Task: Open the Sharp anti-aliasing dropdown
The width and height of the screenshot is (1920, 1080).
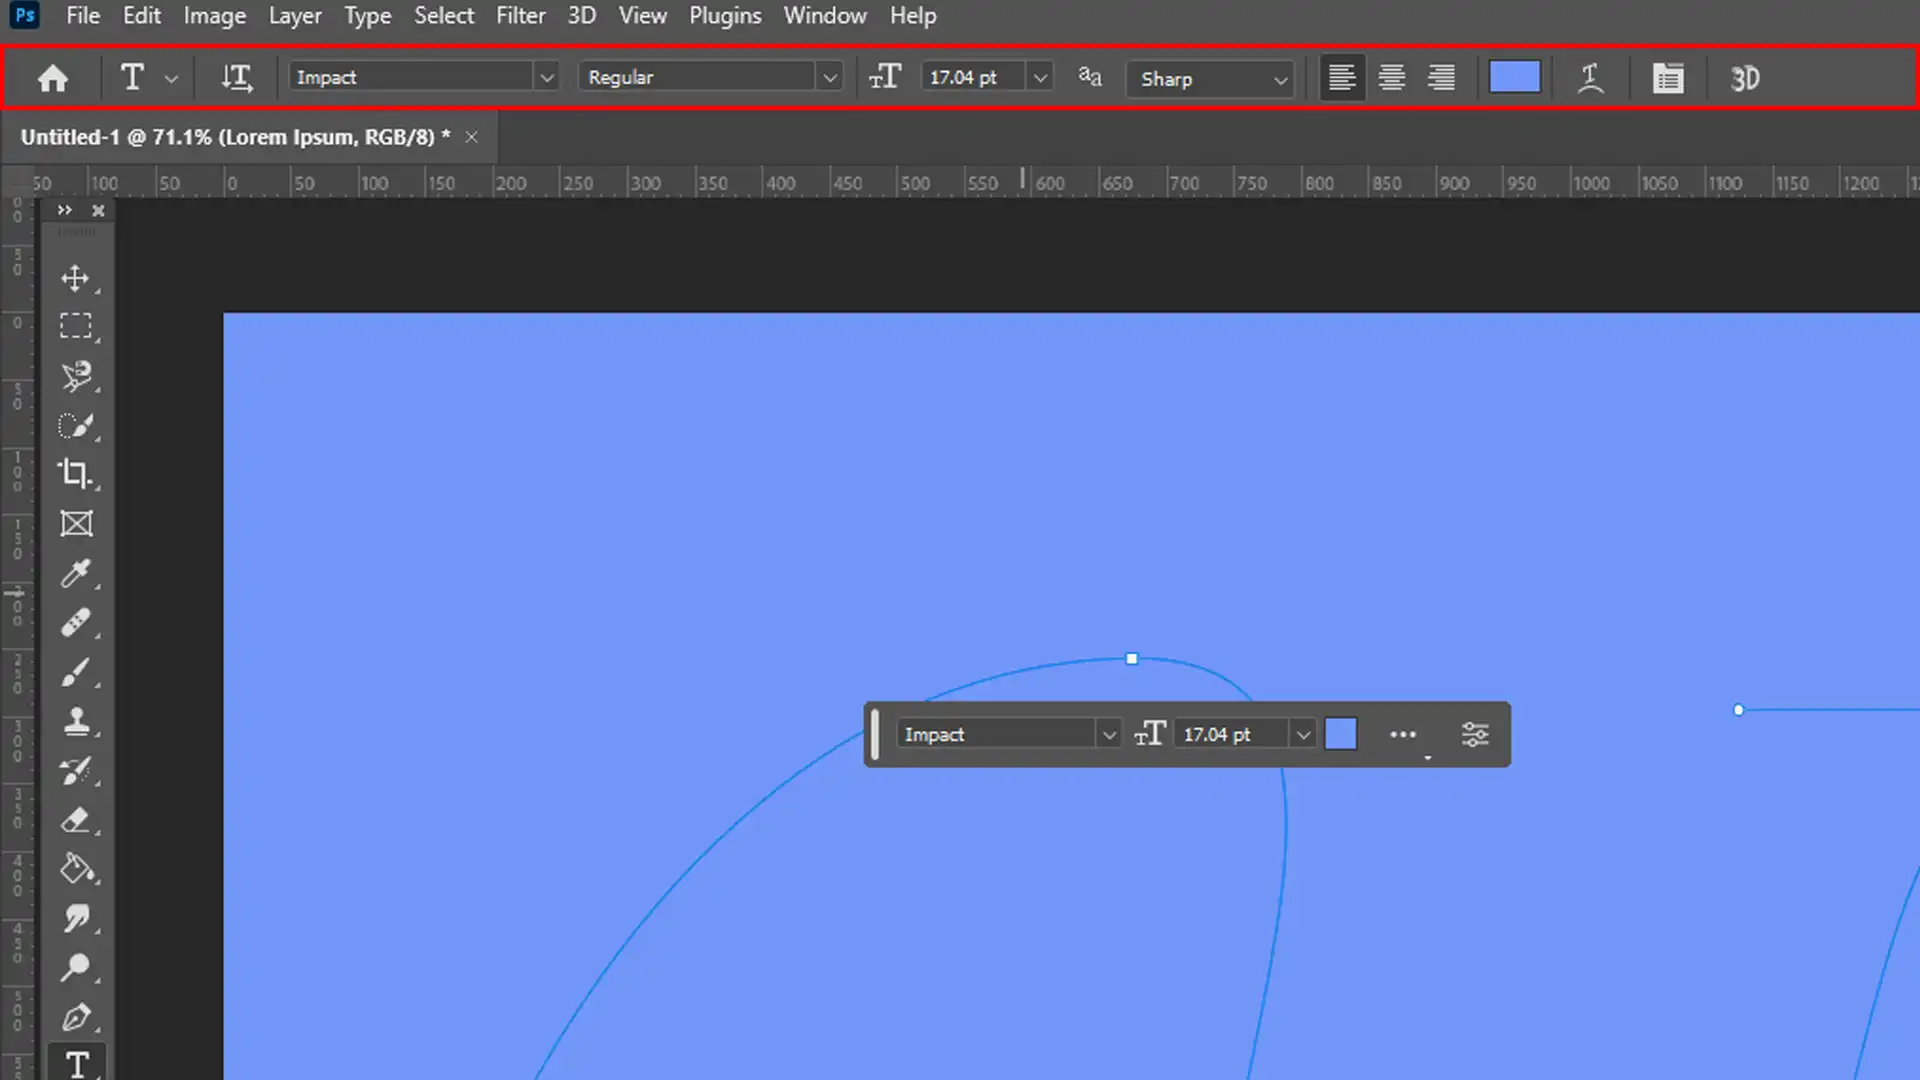Action: tap(1210, 78)
